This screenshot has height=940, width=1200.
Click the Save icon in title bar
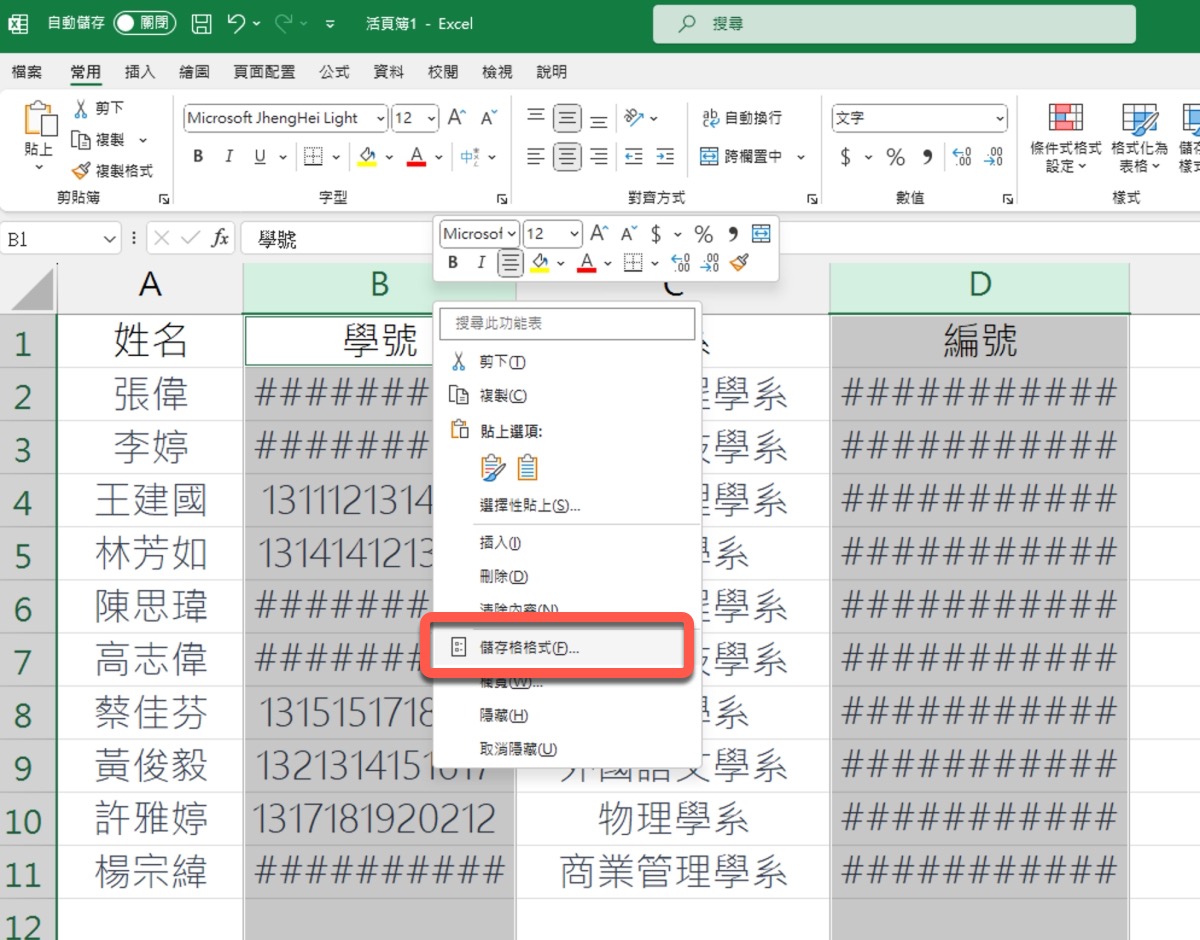point(201,23)
